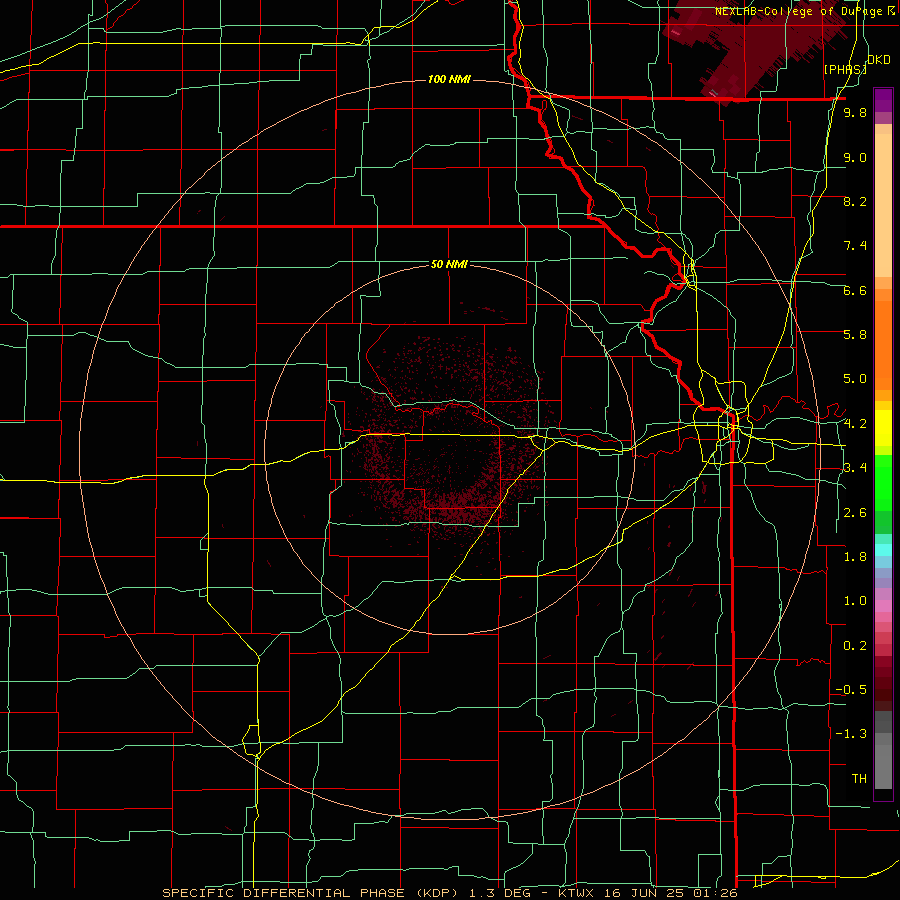The image size is (900, 900).
Task: Click the 0.2 value on color scale
Action: (x=855, y=646)
